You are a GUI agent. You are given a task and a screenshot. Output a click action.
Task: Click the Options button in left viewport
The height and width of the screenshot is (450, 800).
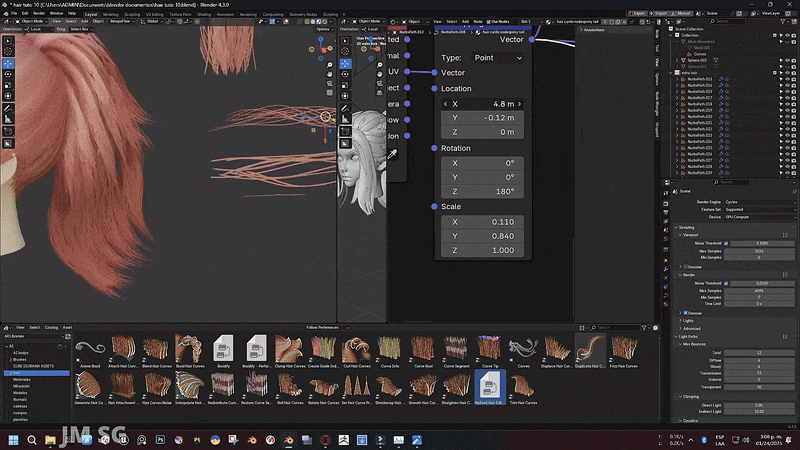pyautogui.click(x=323, y=29)
